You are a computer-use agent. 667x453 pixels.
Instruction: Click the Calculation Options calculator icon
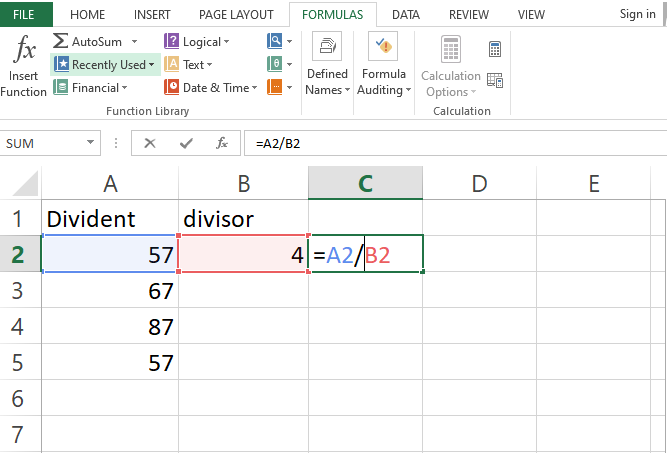click(x=451, y=49)
